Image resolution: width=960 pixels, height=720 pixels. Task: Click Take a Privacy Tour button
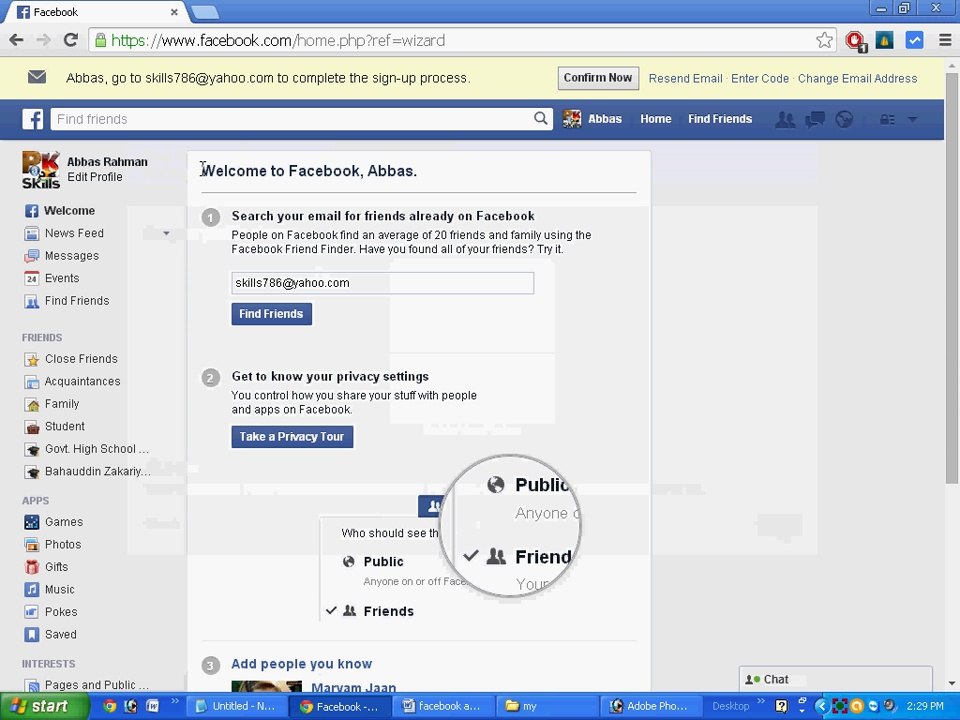292,437
